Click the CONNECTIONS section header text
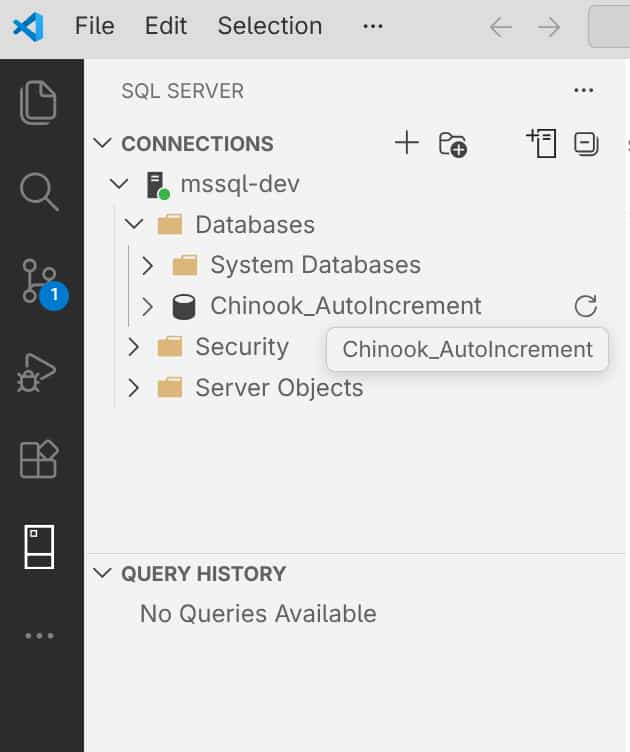Screen dimensions: 630x752 pos(198,144)
